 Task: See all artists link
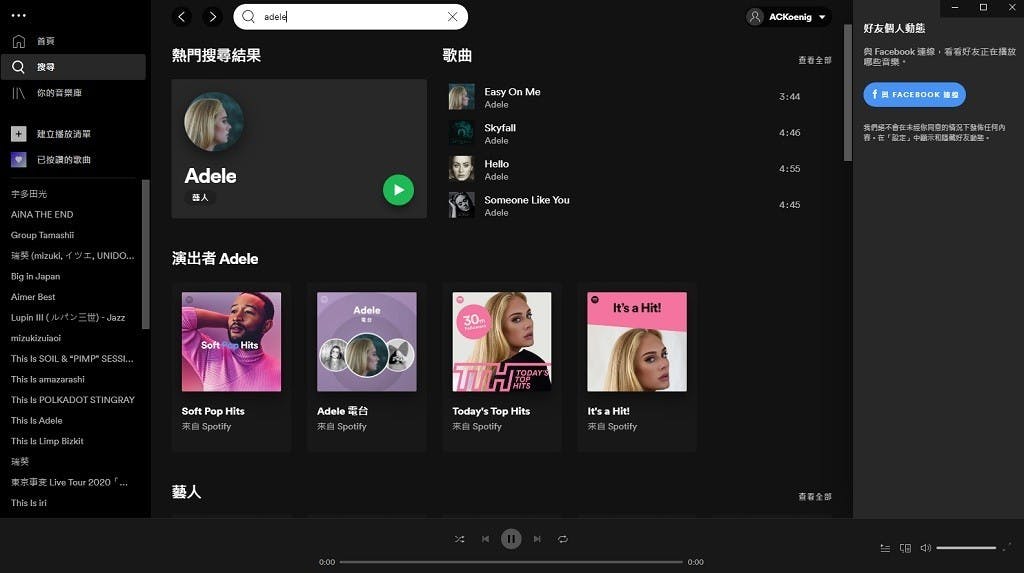814,497
